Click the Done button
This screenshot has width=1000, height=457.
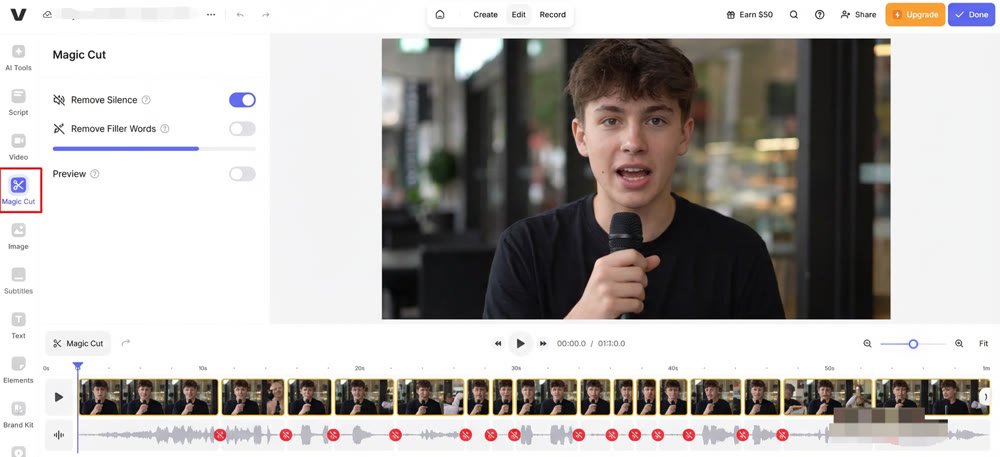coord(971,15)
